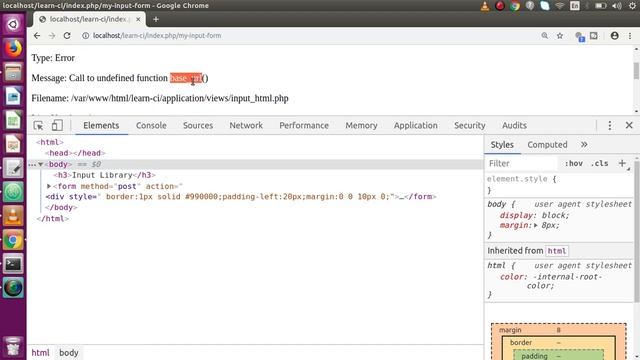Click the display: block property value

555,216
